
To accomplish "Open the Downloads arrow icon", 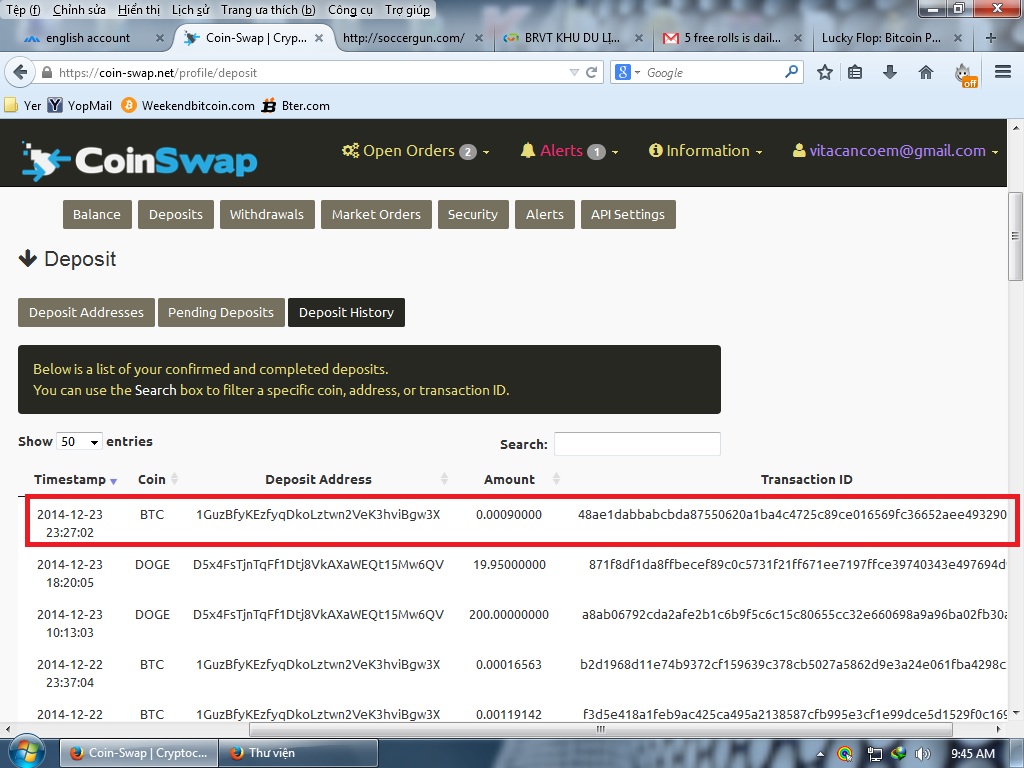I will click(889, 72).
